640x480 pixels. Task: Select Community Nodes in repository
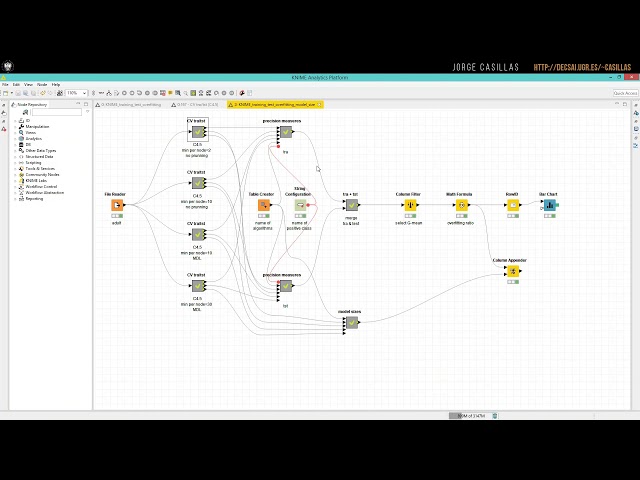(x=42, y=175)
